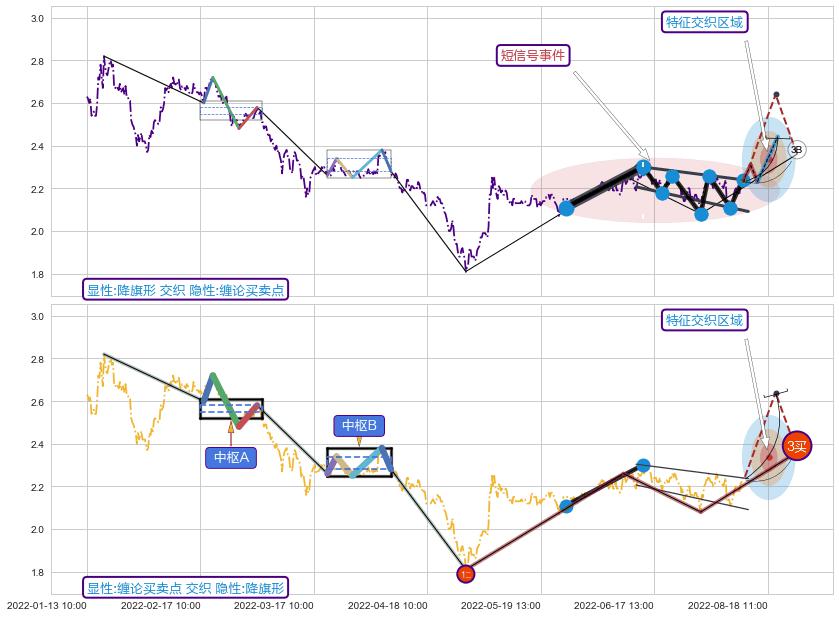Click the "中枢B" blue label
839x617 pixels.
tap(359, 426)
